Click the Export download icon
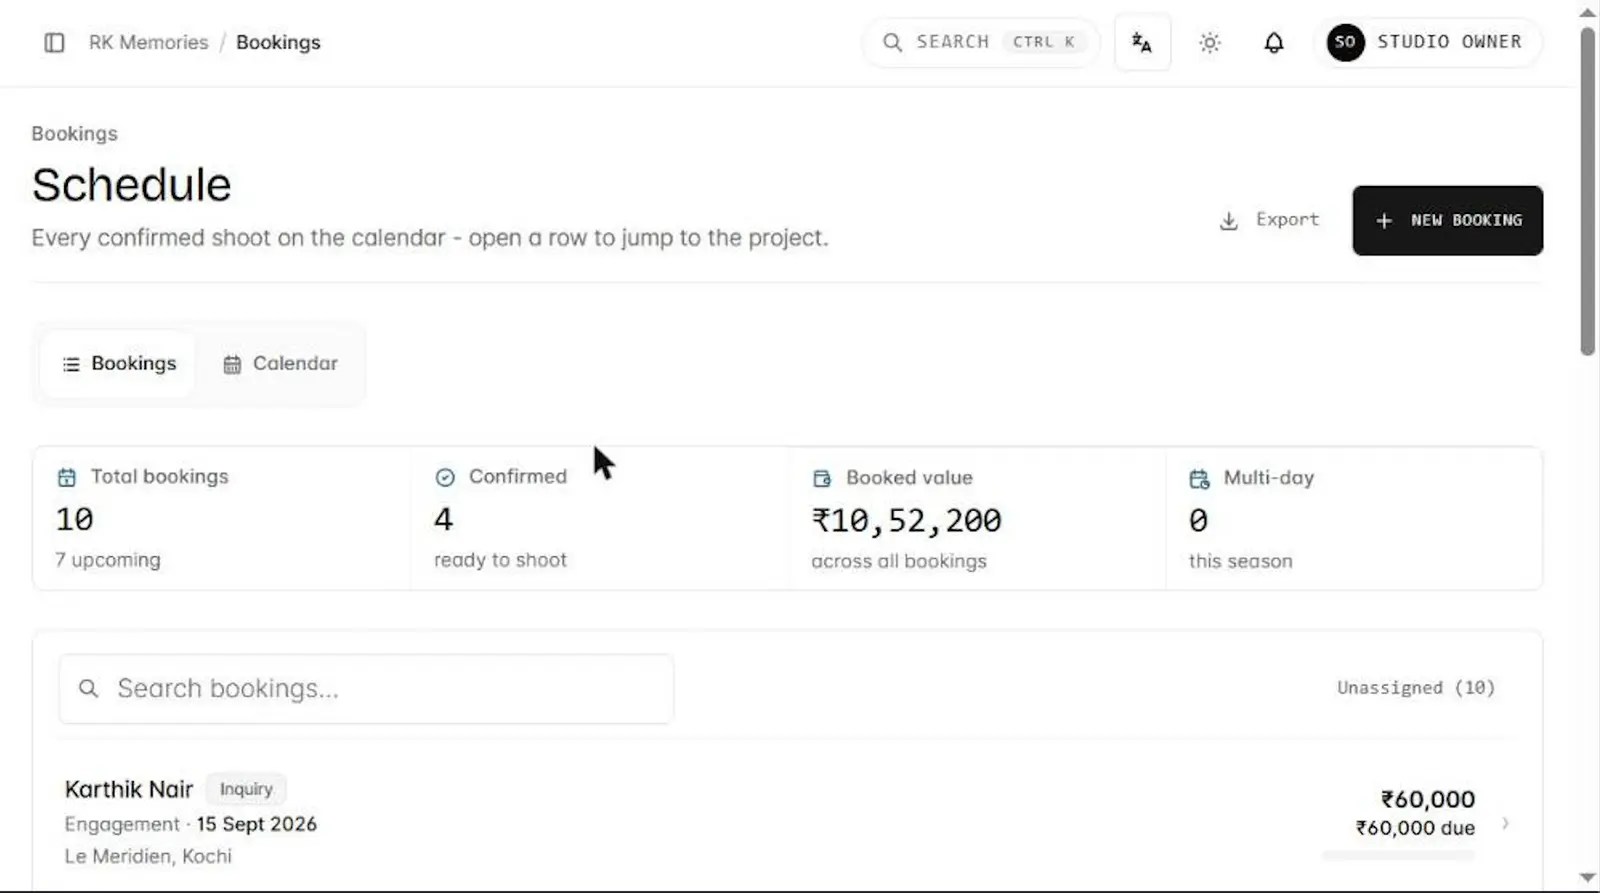The image size is (1600, 893). point(1229,220)
